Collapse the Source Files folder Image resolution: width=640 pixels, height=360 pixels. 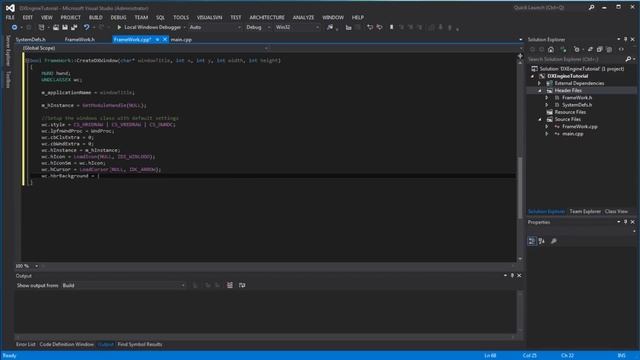(x=540, y=120)
